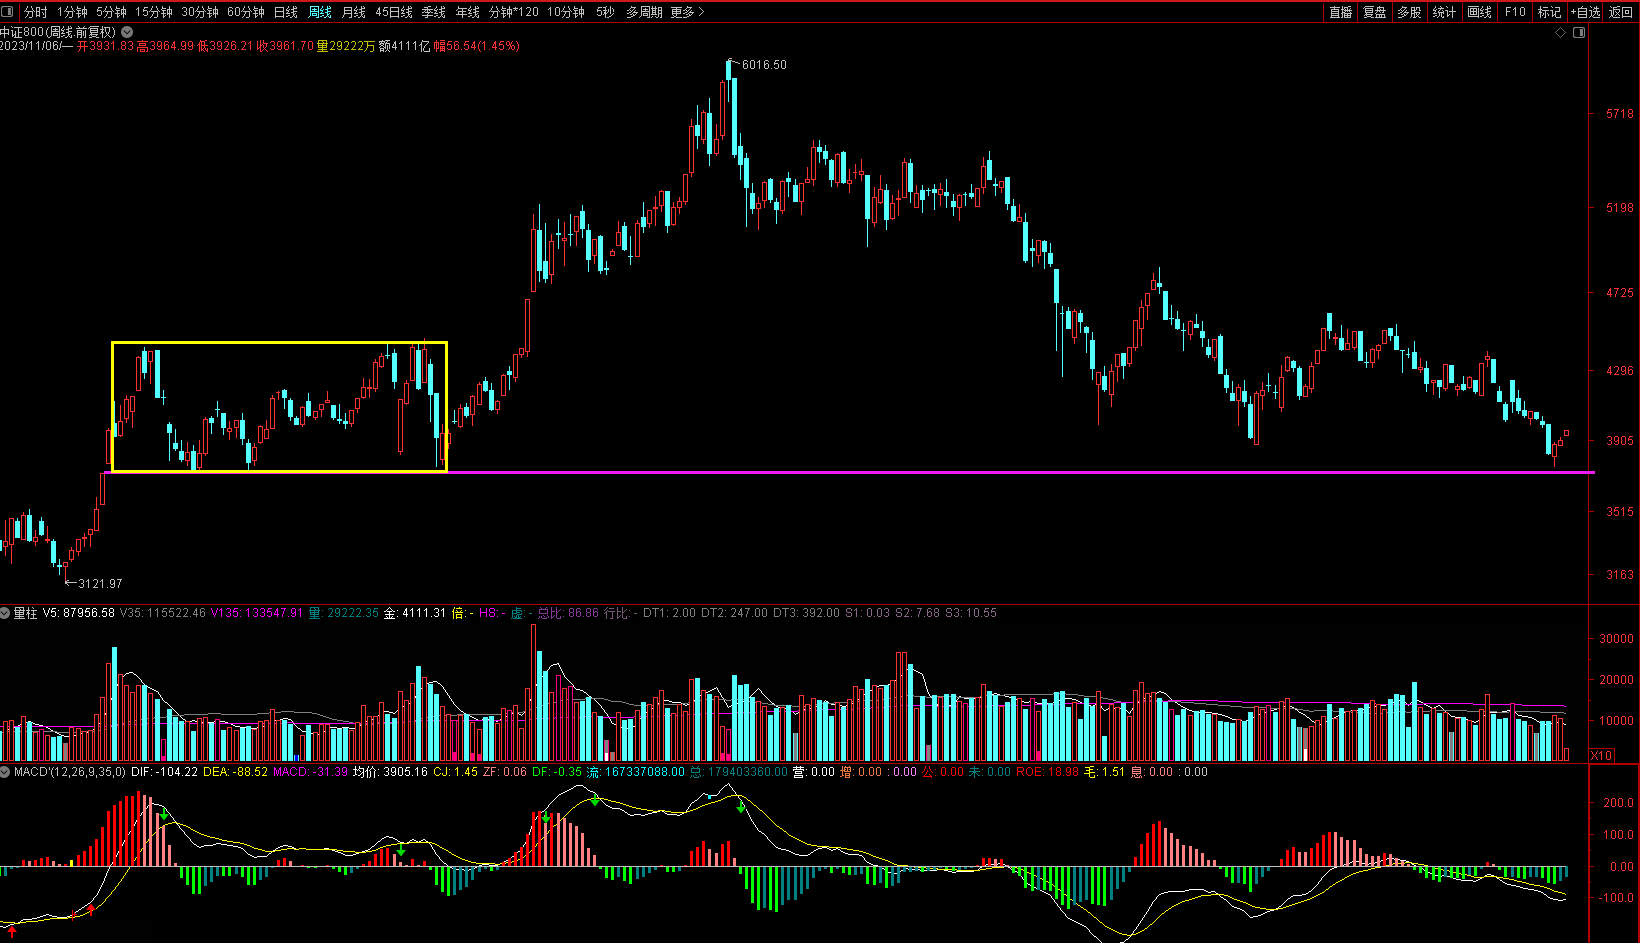Image resolution: width=1640 pixels, height=943 pixels.
Task: Toggle the left sidebar panel icon
Action: (x=8, y=12)
